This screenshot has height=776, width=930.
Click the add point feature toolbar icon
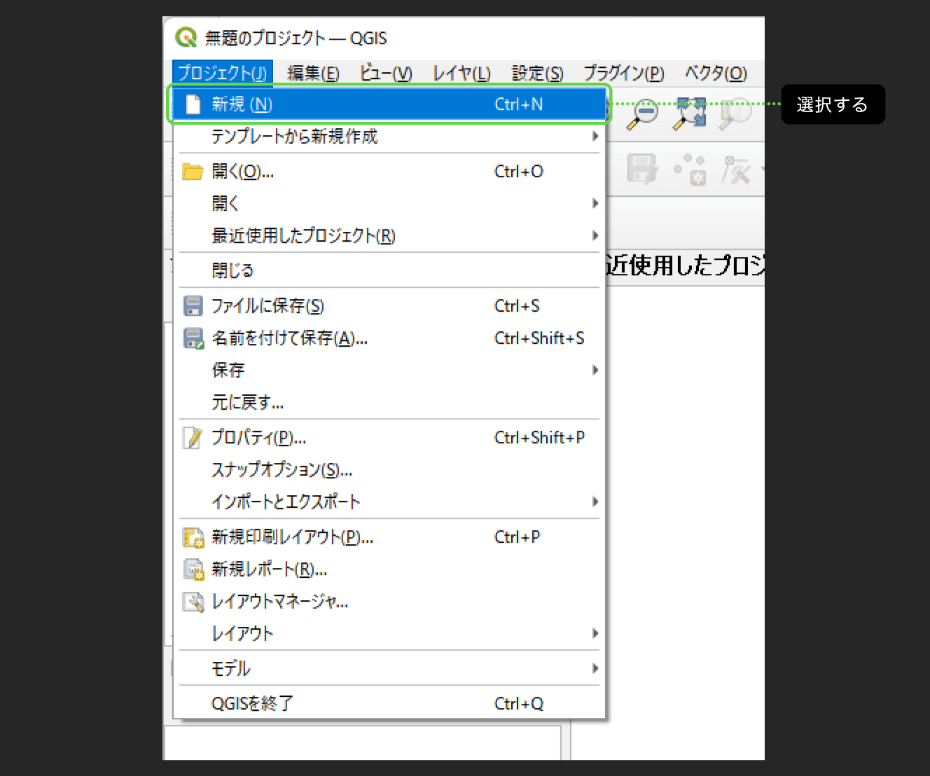pyautogui.click(x=690, y=170)
